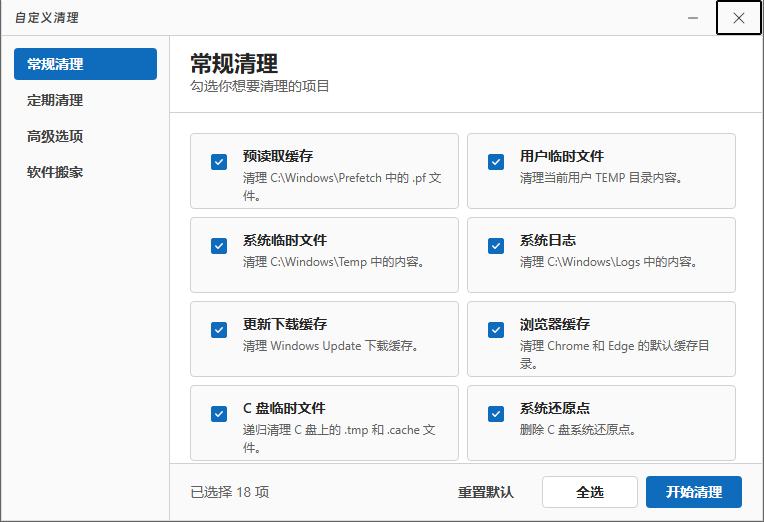Click the 勾选你想要清理的项目 subtitle

point(260,86)
